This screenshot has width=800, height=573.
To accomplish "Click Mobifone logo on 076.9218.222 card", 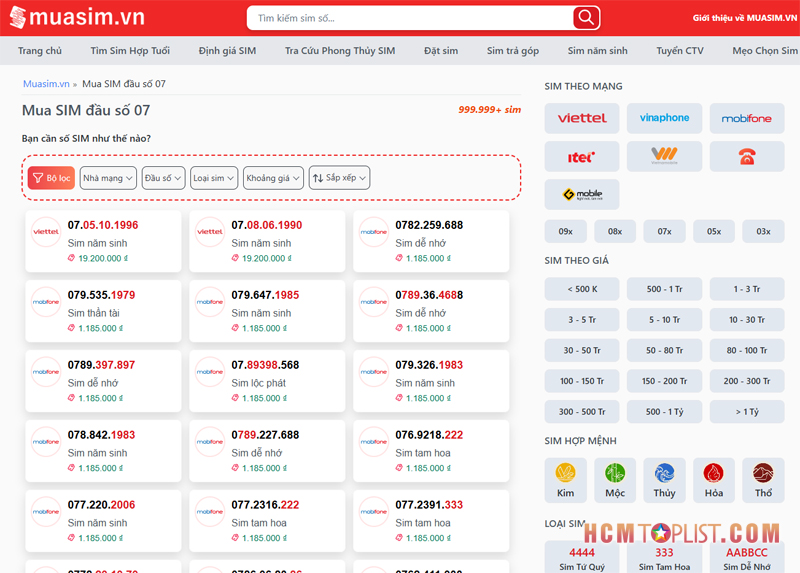I will [373, 442].
